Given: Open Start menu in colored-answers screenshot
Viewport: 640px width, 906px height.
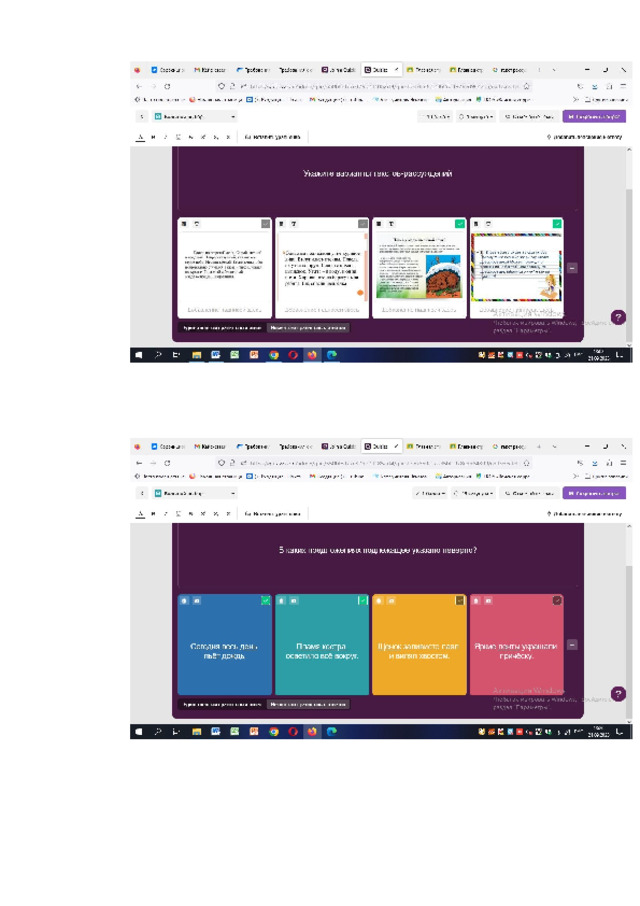Looking at the screenshot, I should [x=138, y=732].
